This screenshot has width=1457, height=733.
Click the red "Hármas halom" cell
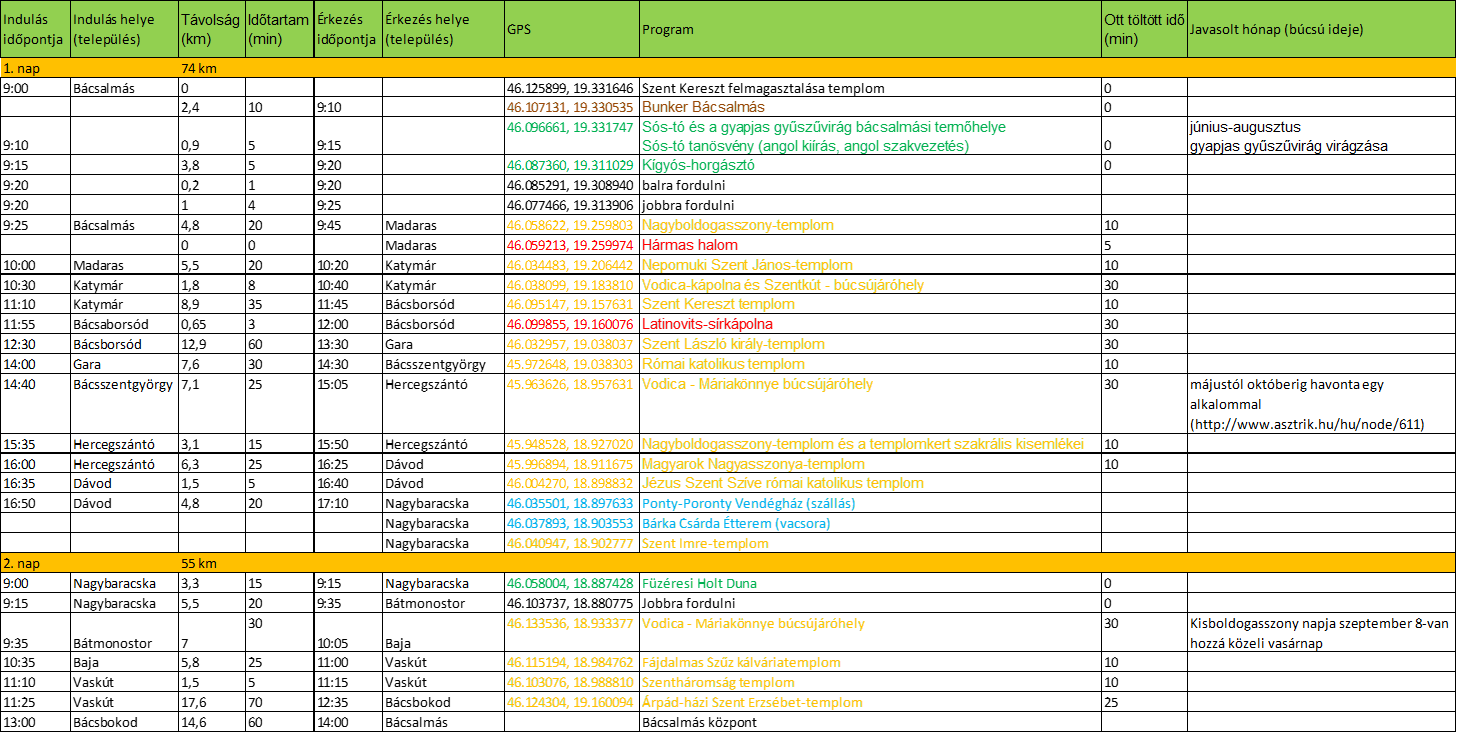[690, 245]
